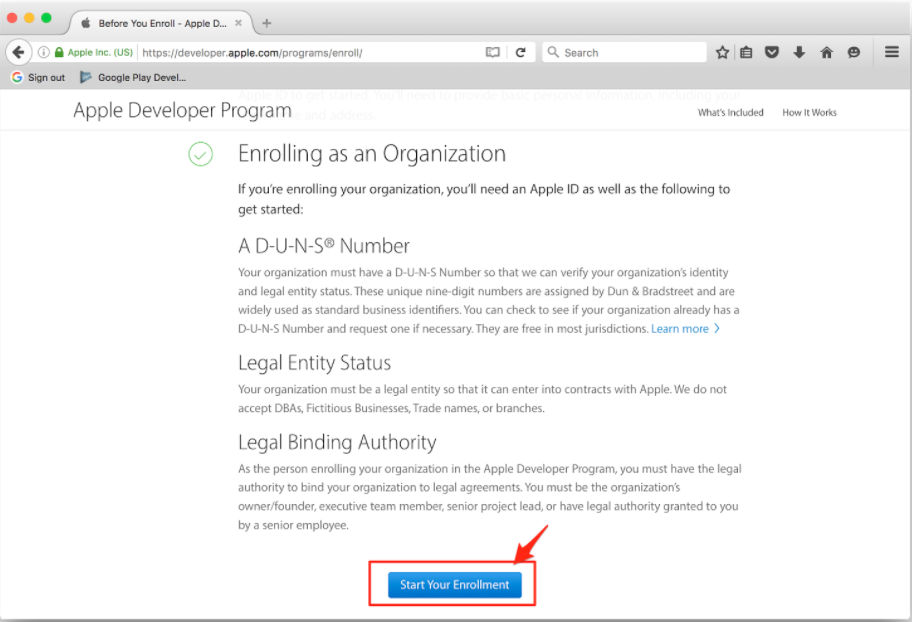Click the Legal Binding Authority heading
The image size is (912, 622).
(x=337, y=443)
